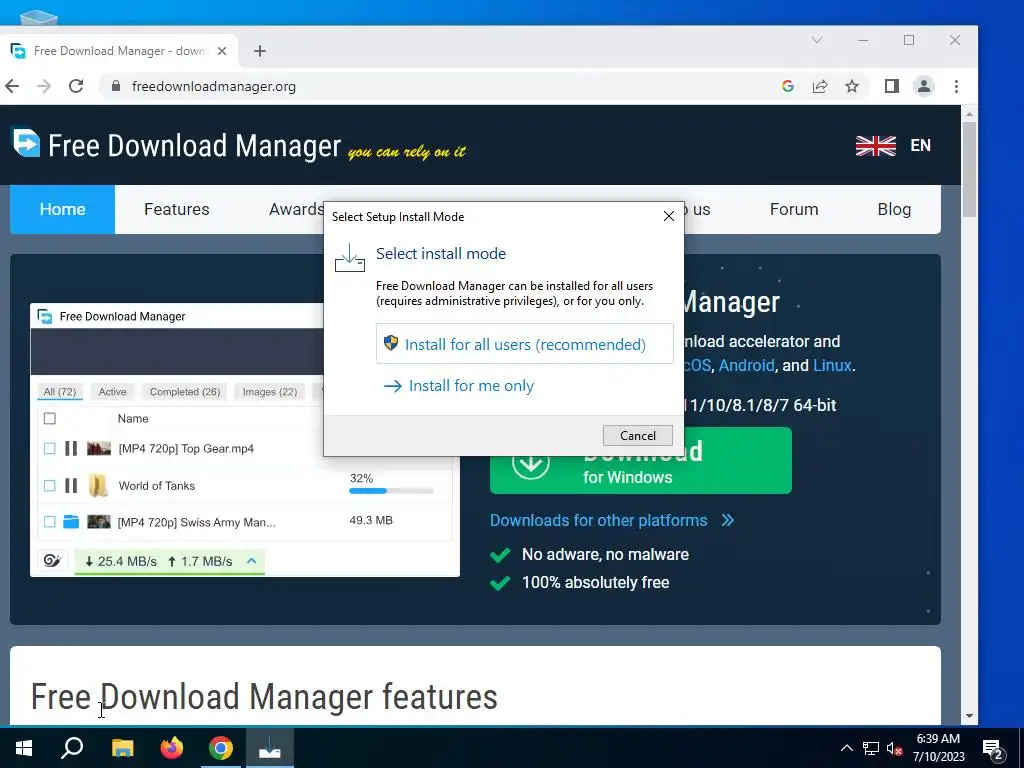Launch Firefox from the taskbar
The height and width of the screenshot is (768, 1024).
(172, 748)
